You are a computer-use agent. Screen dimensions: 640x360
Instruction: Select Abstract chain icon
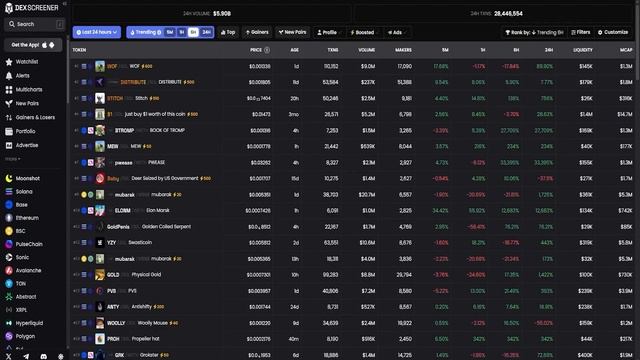point(9,297)
